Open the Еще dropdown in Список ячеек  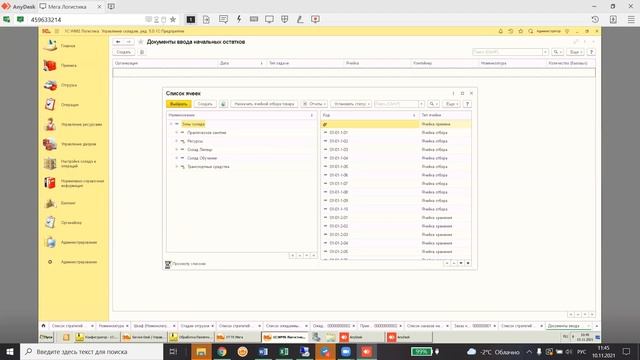tap(451, 104)
